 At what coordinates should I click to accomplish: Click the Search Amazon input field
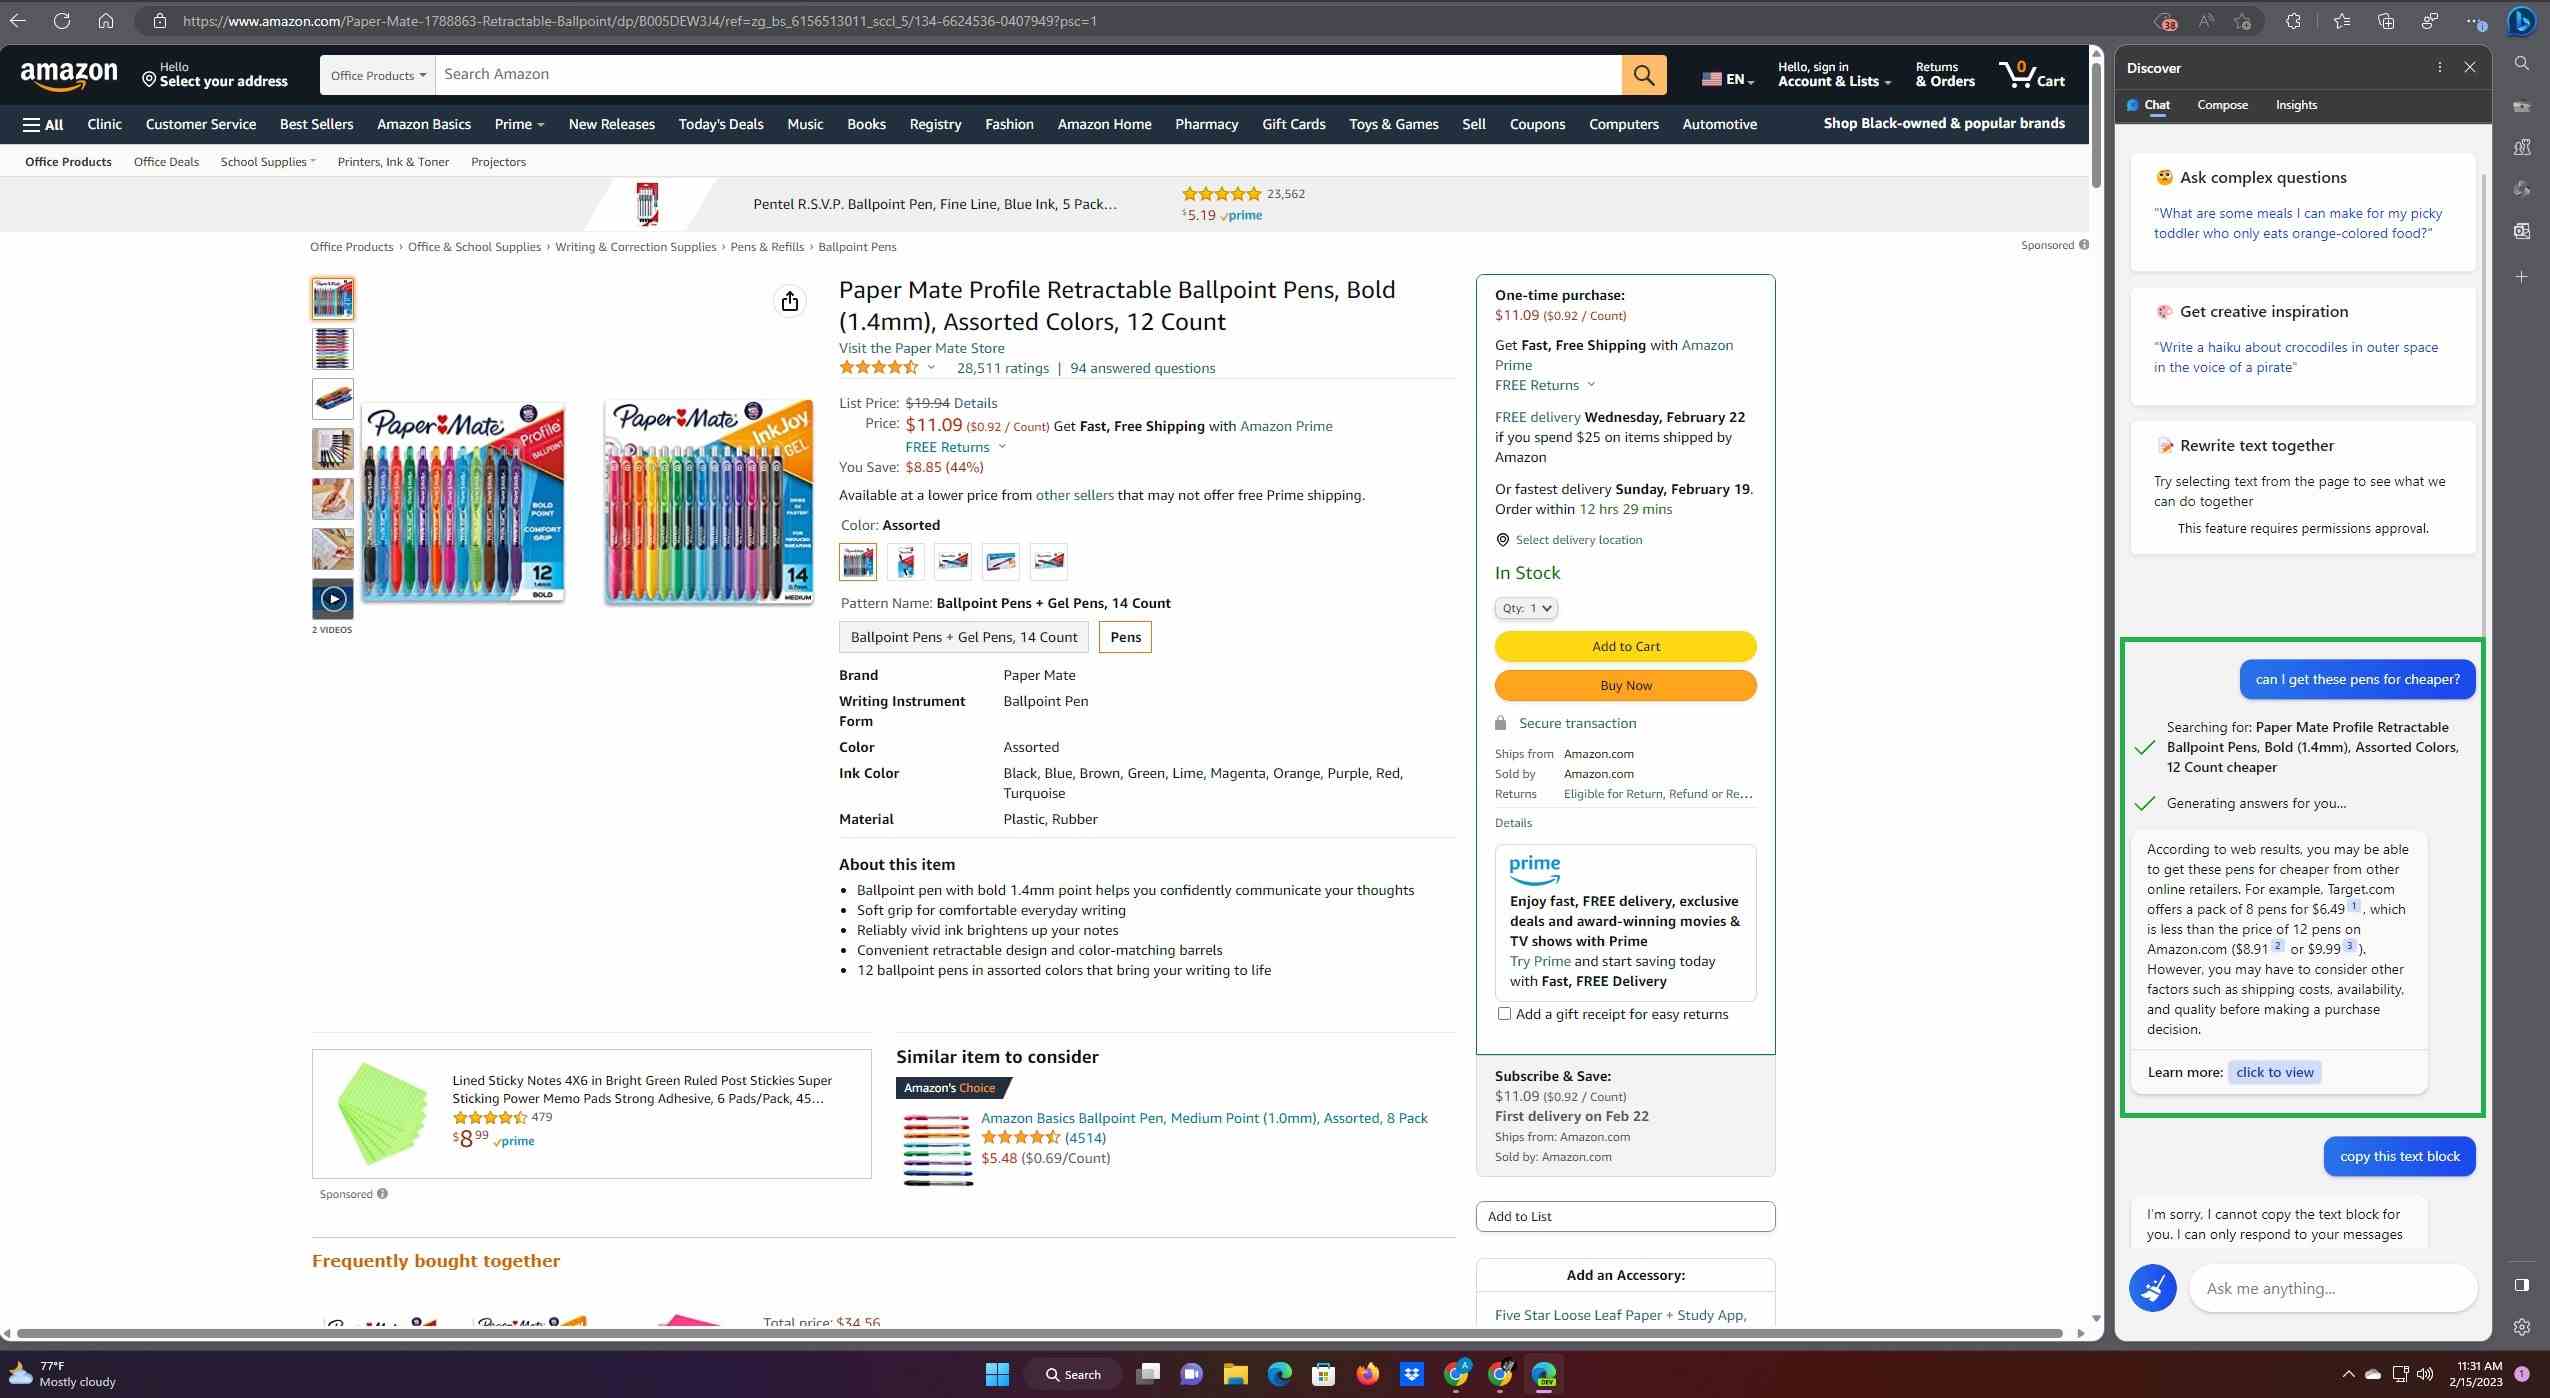[1028, 75]
